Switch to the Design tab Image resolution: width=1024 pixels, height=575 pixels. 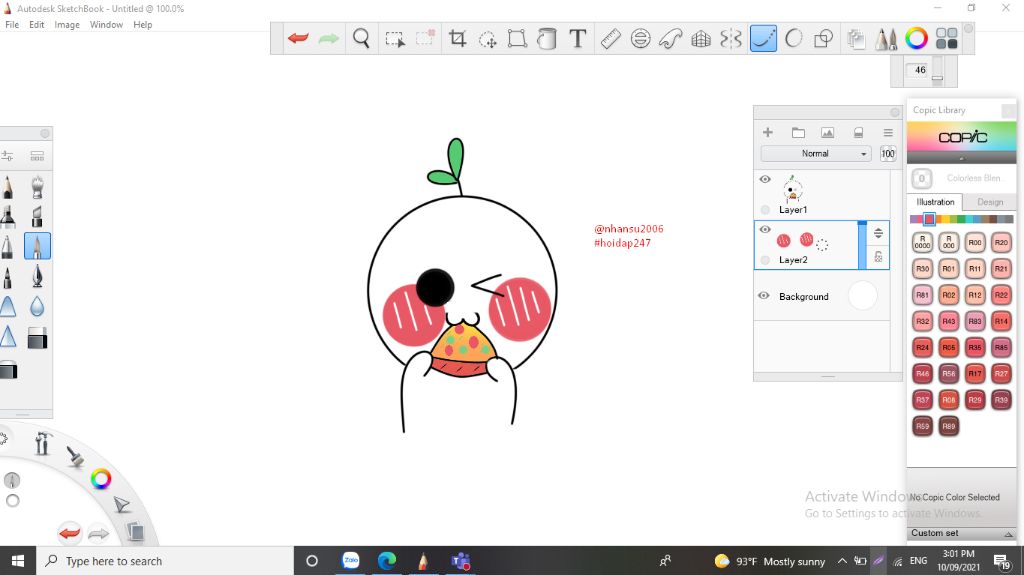(x=989, y=202)
